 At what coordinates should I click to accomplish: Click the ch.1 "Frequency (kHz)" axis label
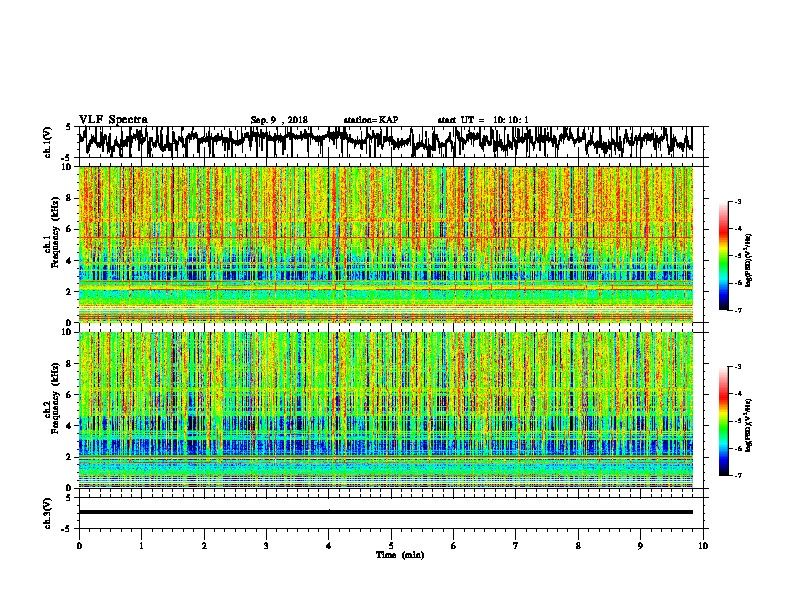click(54, 233)
